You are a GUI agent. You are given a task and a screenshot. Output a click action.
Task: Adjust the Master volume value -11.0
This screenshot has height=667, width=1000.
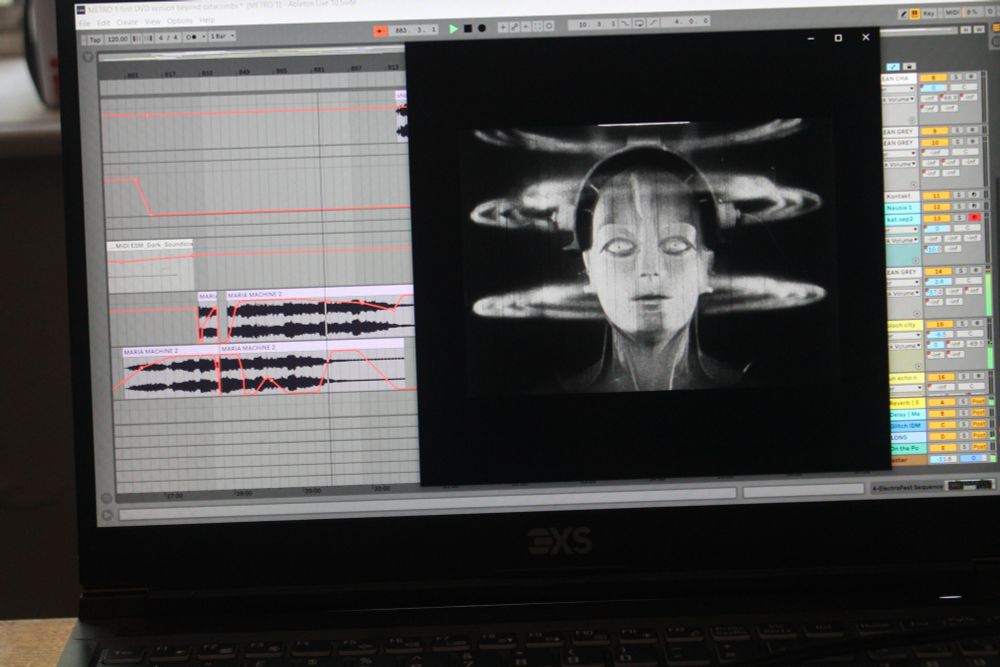tap(943, 460)
